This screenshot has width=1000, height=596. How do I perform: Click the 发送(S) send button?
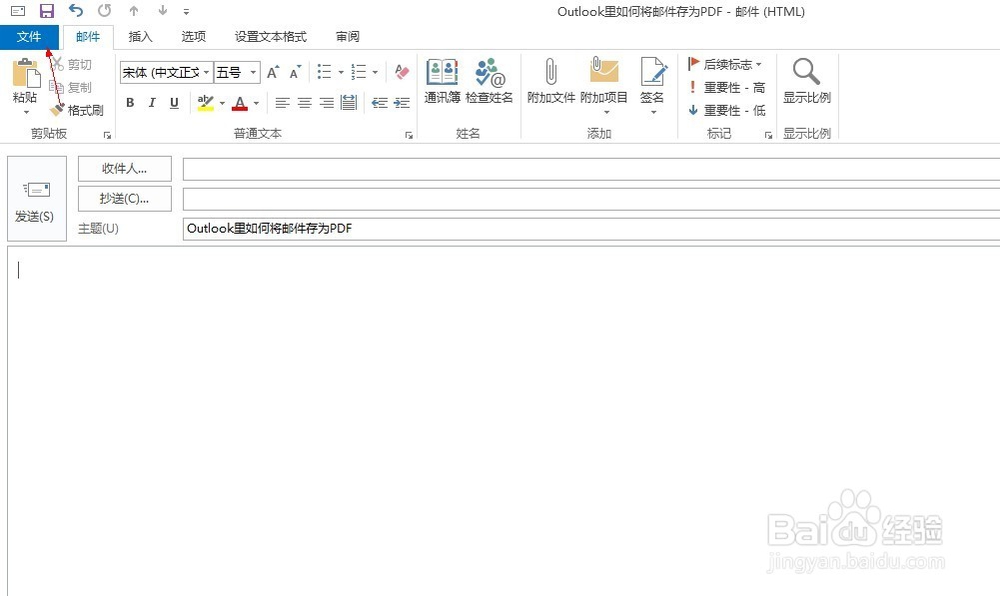click(36, 199)
